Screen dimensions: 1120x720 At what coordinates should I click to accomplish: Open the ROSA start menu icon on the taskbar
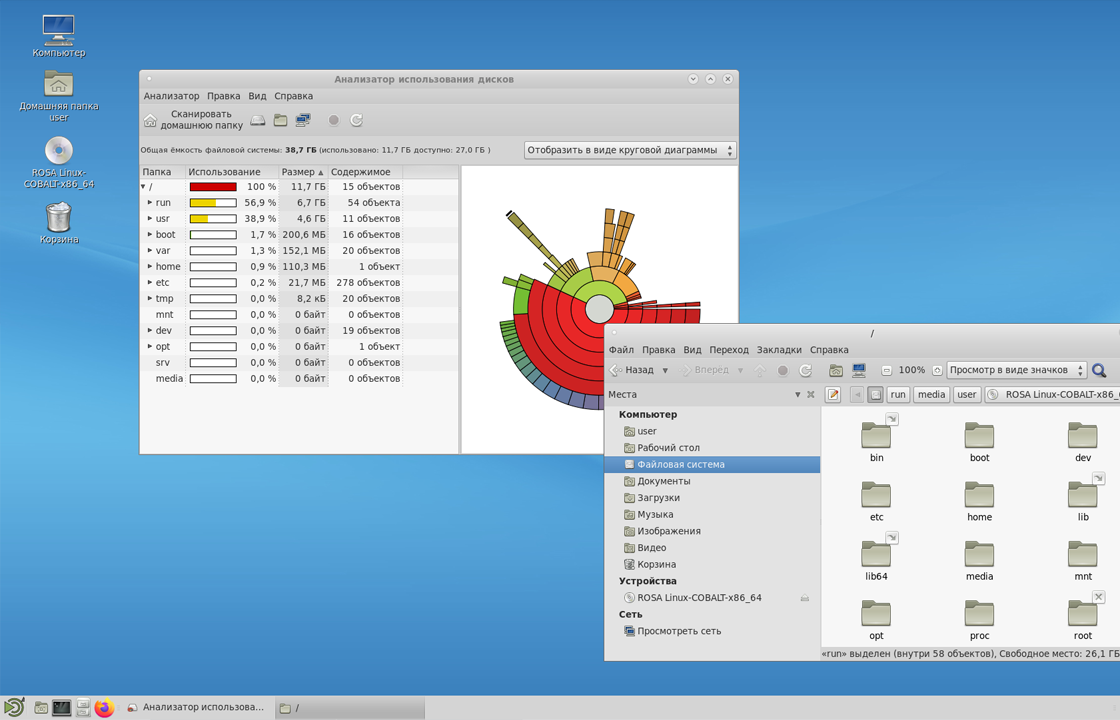(14, 708)
